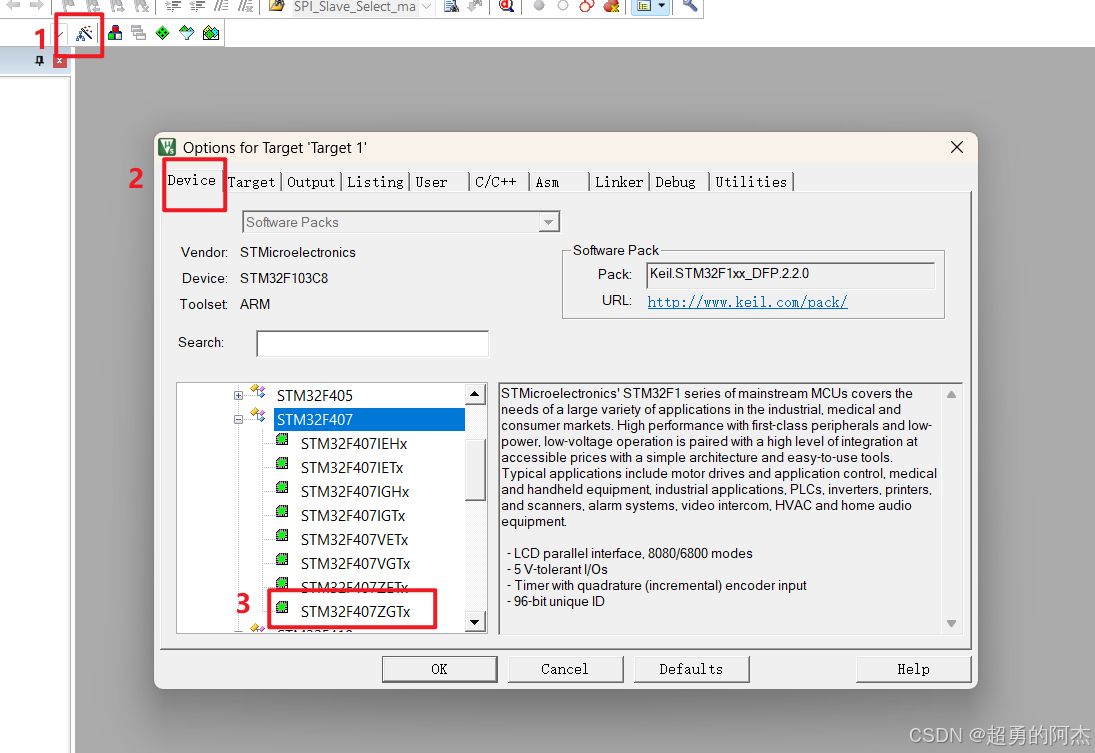Switch to the Utilities tab
The width and height of the screenshot is (1095, 753).
[x=751, y=182]
